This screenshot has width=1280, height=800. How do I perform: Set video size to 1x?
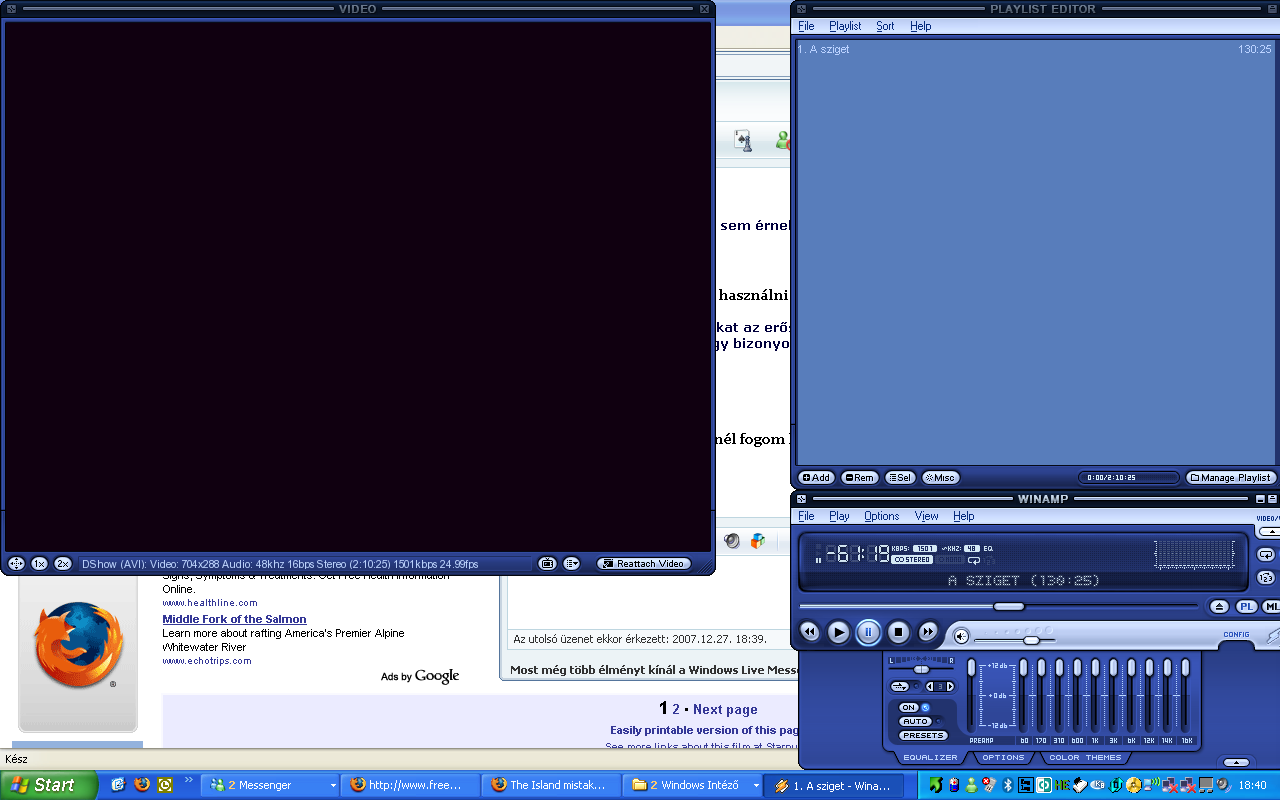(x=39, y=564)
